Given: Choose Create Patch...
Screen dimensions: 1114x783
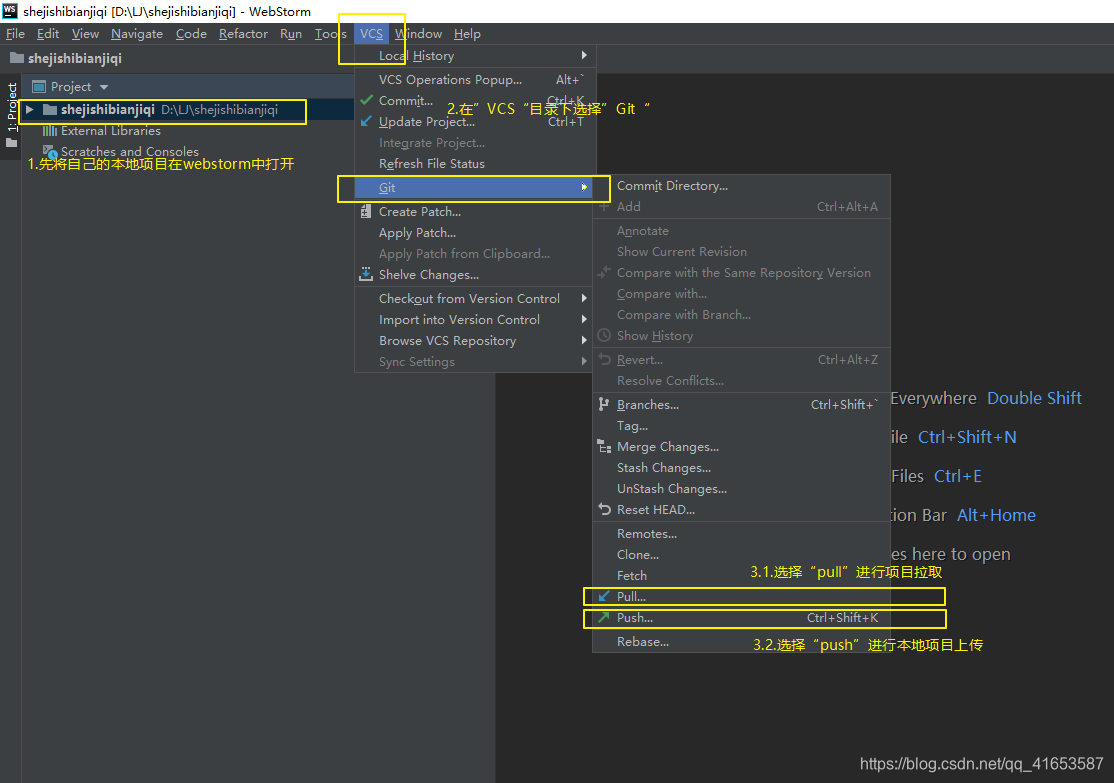Looking at the screenshot, I should click(475, 212).
